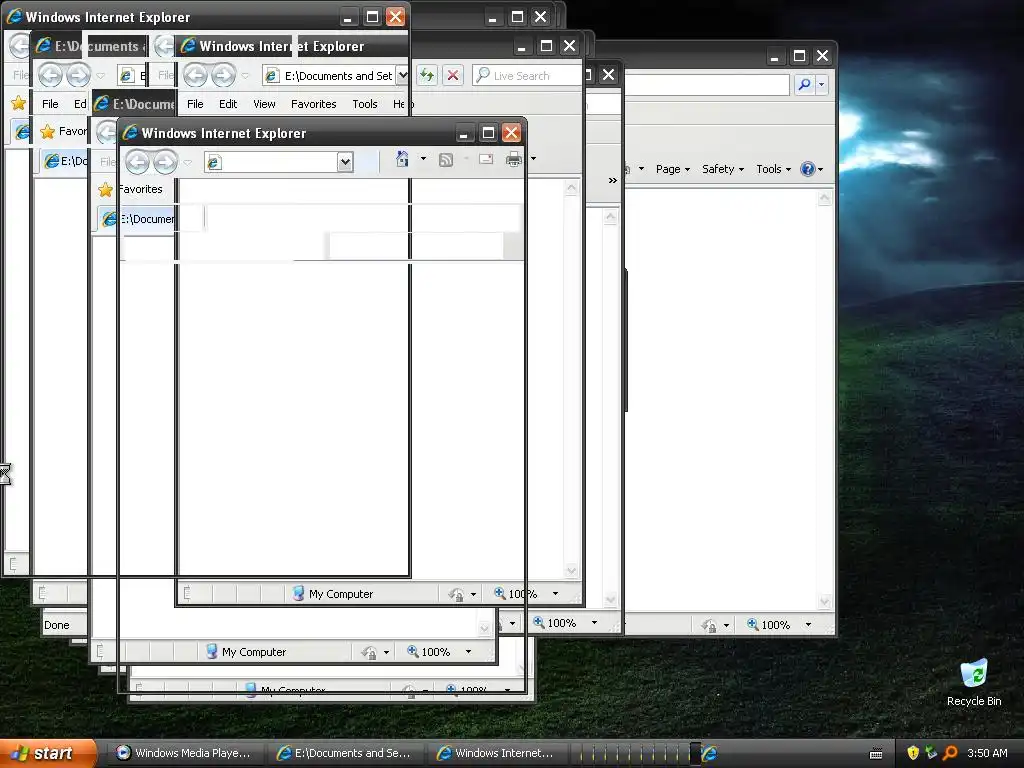Screen dimensions: 1024x768
Task: Open the Feeds icon in the front window toolbar
Action: 445,159
